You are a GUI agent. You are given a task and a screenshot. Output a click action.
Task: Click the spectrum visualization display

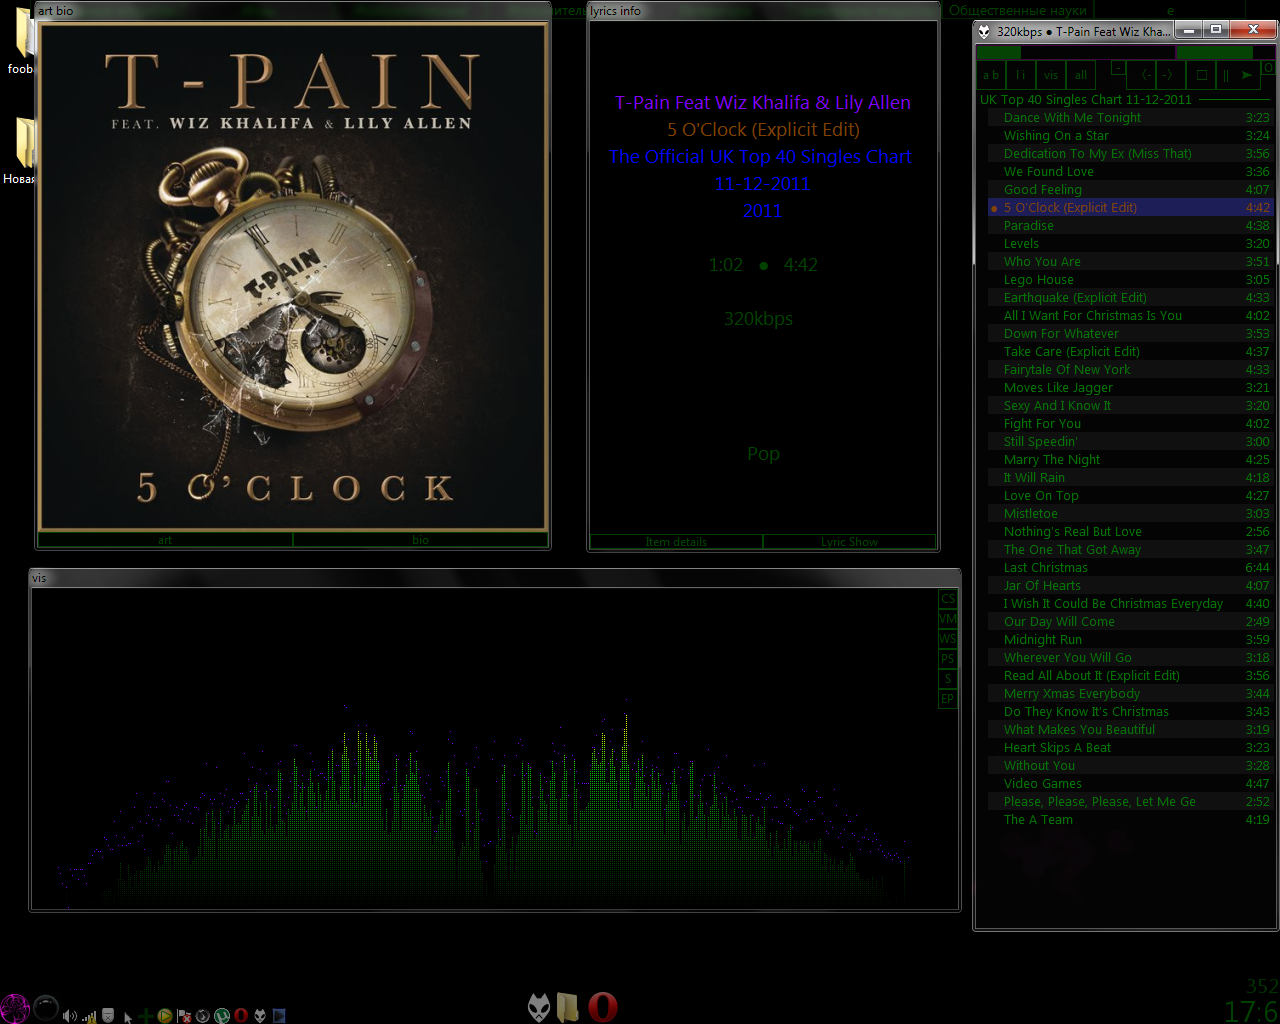click(x=485, y=749)
